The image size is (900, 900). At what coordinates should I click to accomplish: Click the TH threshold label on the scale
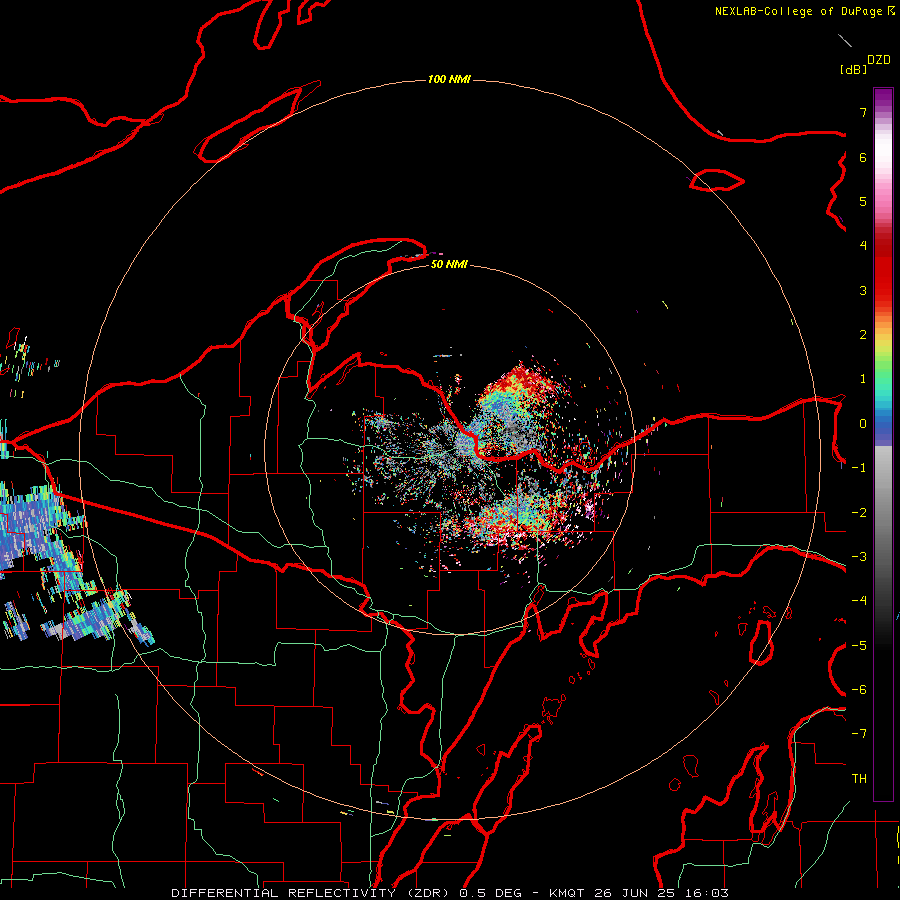pos(859,779)
